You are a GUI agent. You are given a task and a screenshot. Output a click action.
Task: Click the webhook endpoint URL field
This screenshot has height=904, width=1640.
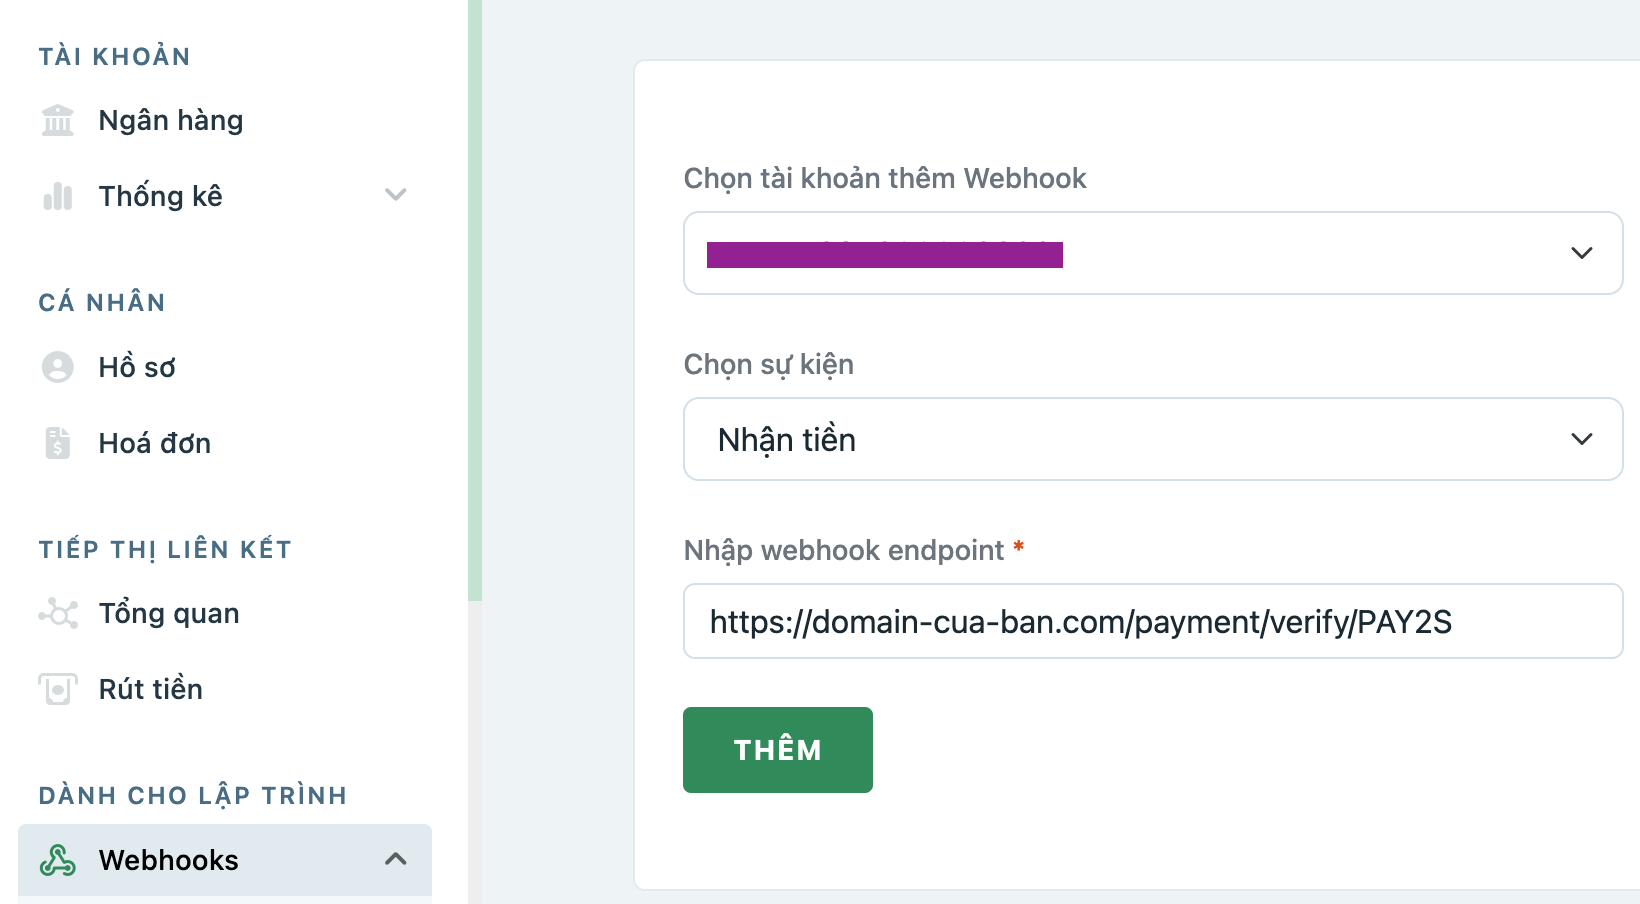pyautogui.click(x=1152, y=621)
